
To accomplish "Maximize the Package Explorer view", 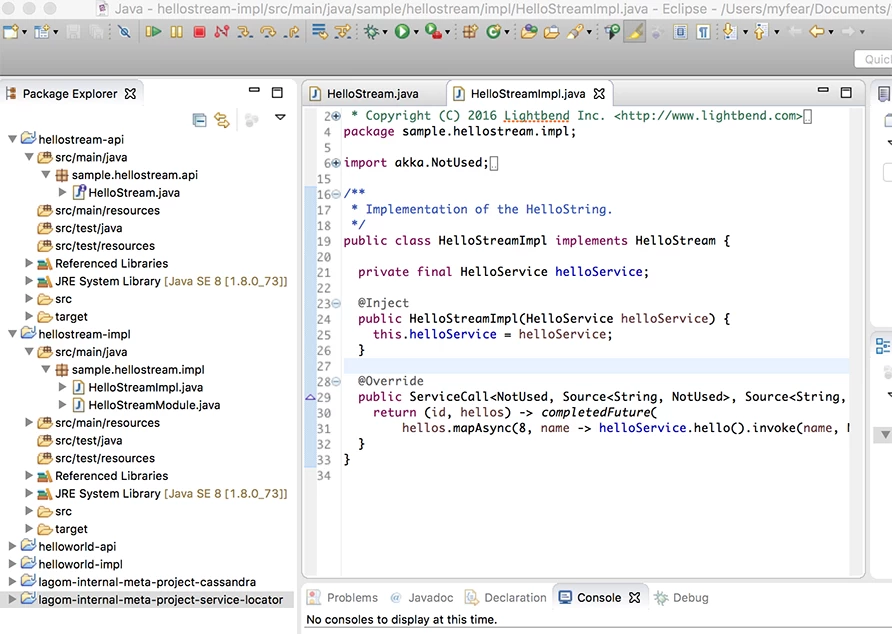I will click(x=277, y=92).
